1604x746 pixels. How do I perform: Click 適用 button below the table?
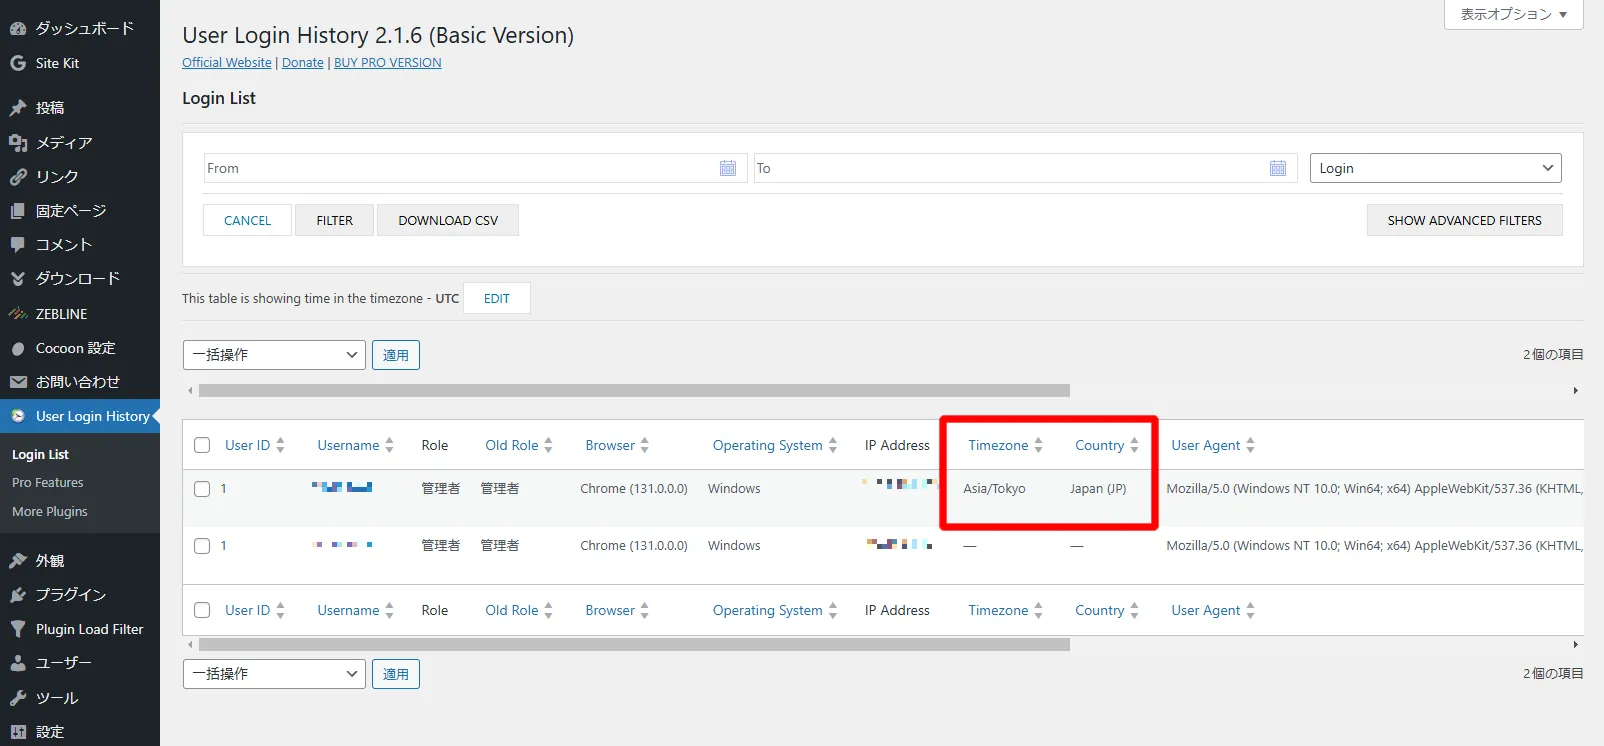coord(396,674)
